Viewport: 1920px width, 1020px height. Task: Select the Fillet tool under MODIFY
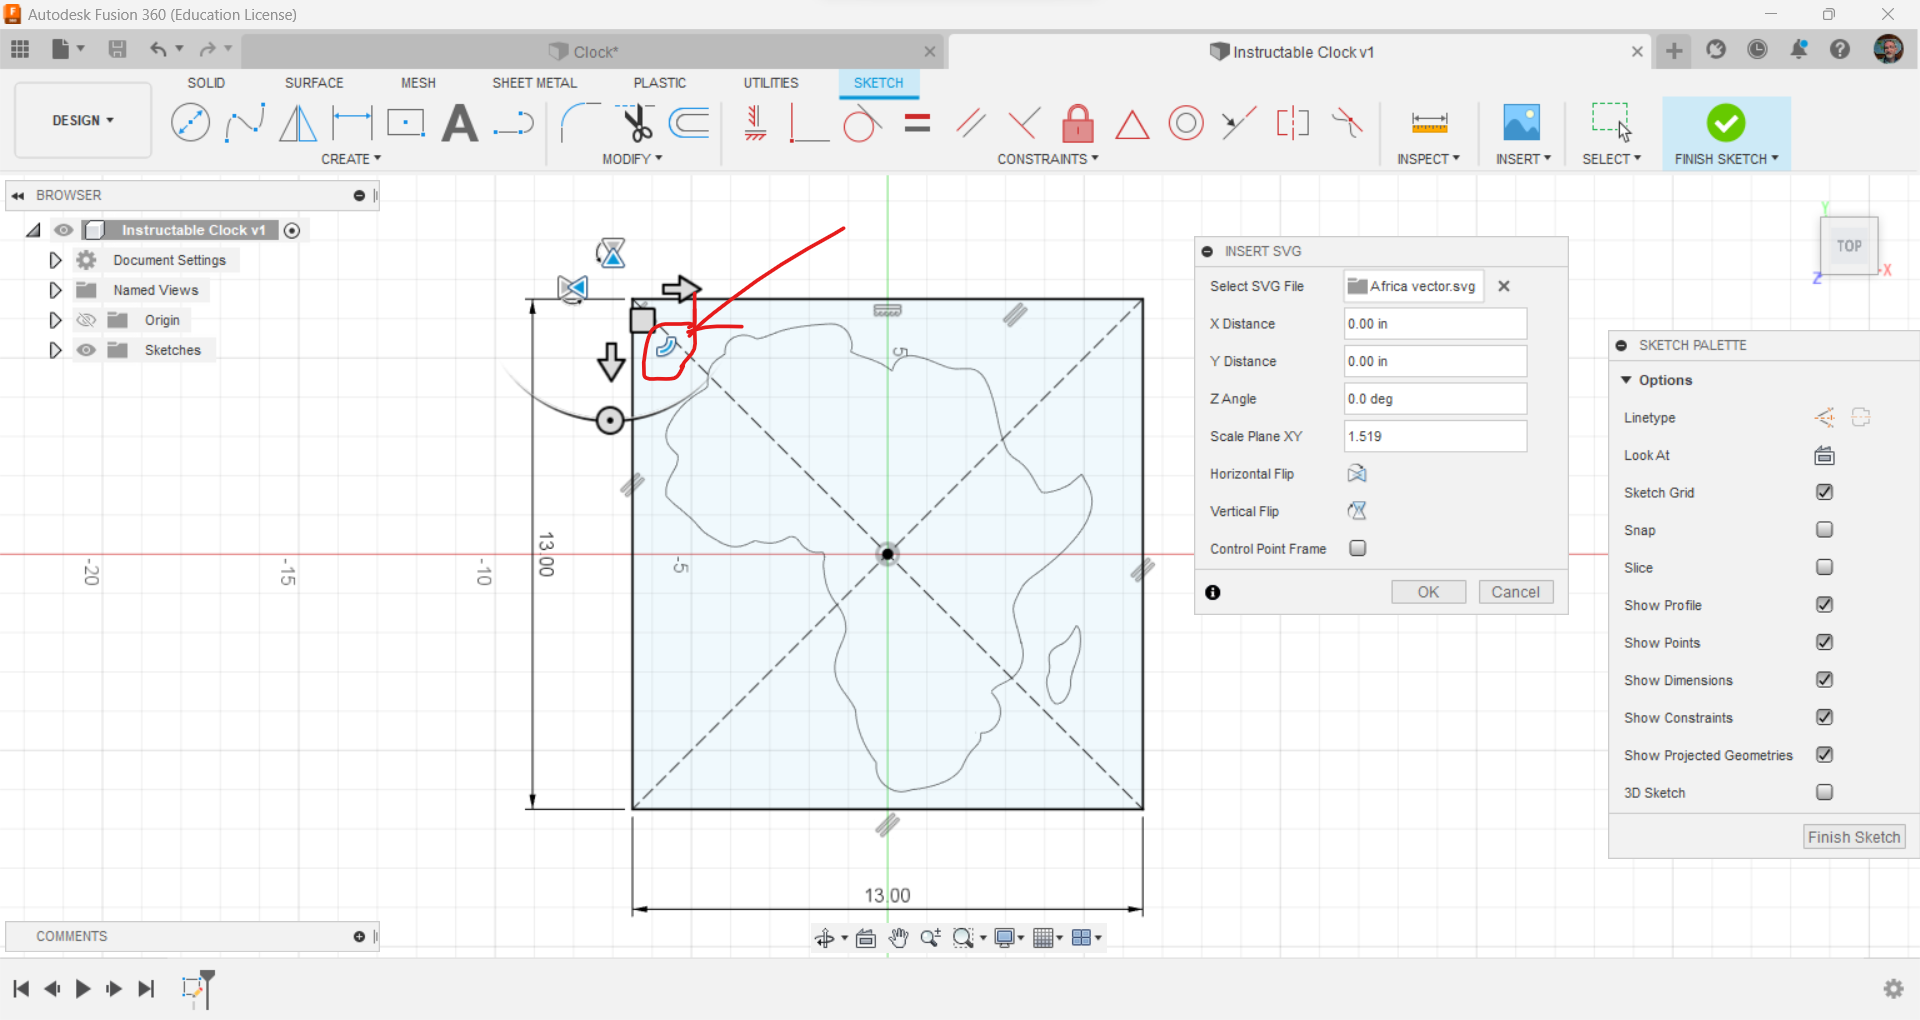coord(580,122)
